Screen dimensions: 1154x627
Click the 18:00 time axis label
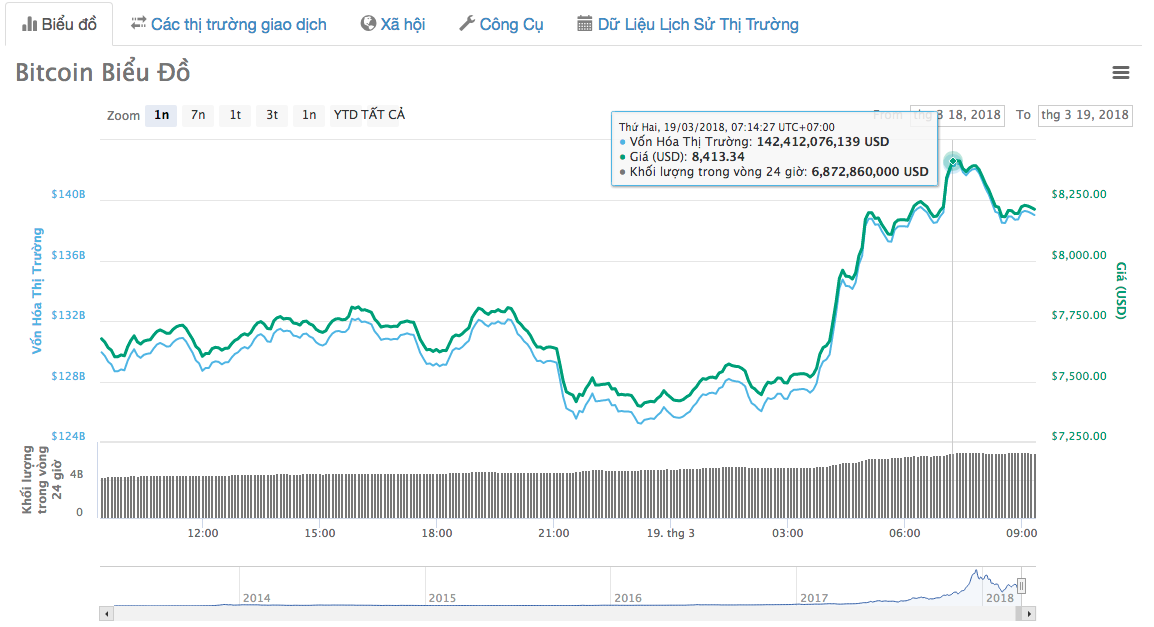click(x=436, y=533)
